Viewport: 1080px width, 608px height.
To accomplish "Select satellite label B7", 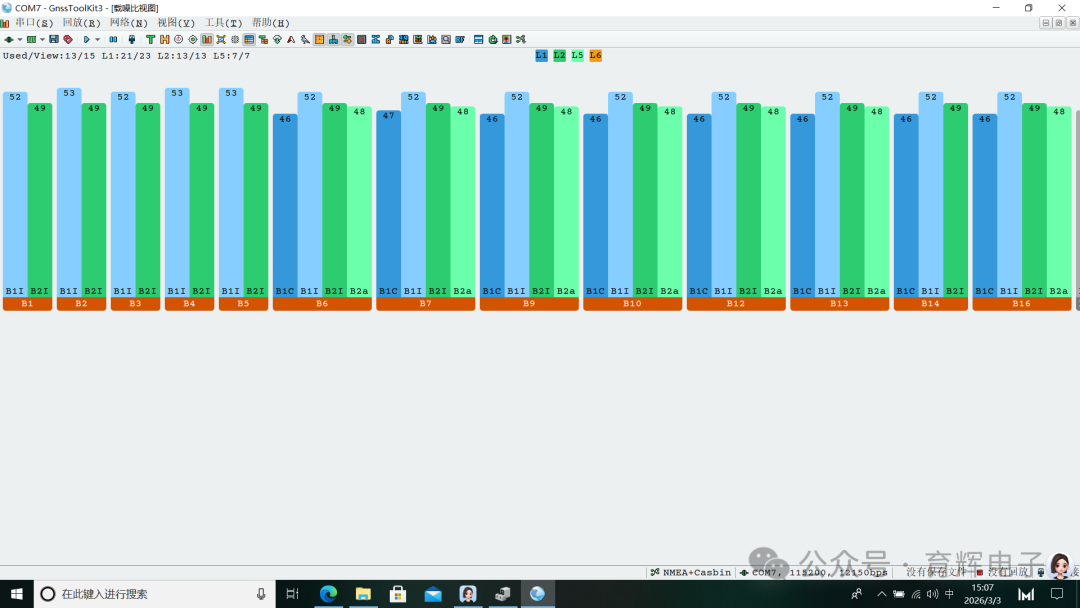I will click(426, 304).
